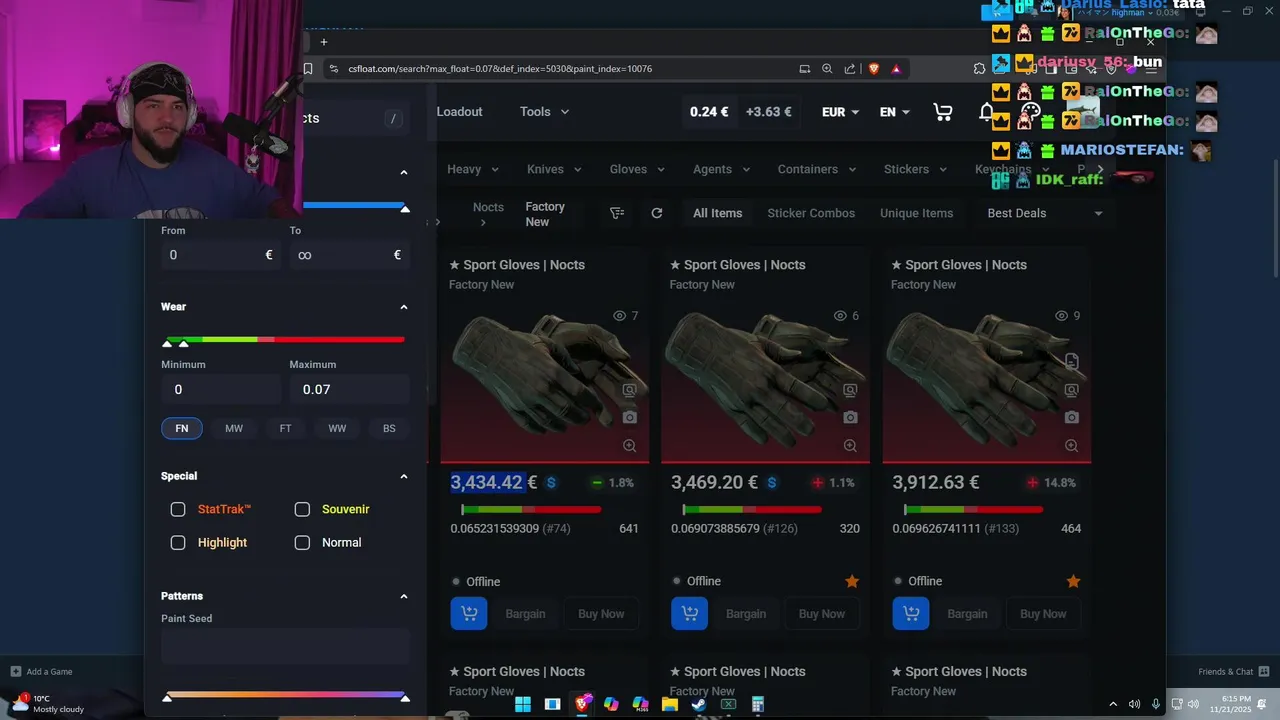Click the blue S badge next to 3,434.42 €
This screenshot has width=1280, height=720.
(551, 483)
